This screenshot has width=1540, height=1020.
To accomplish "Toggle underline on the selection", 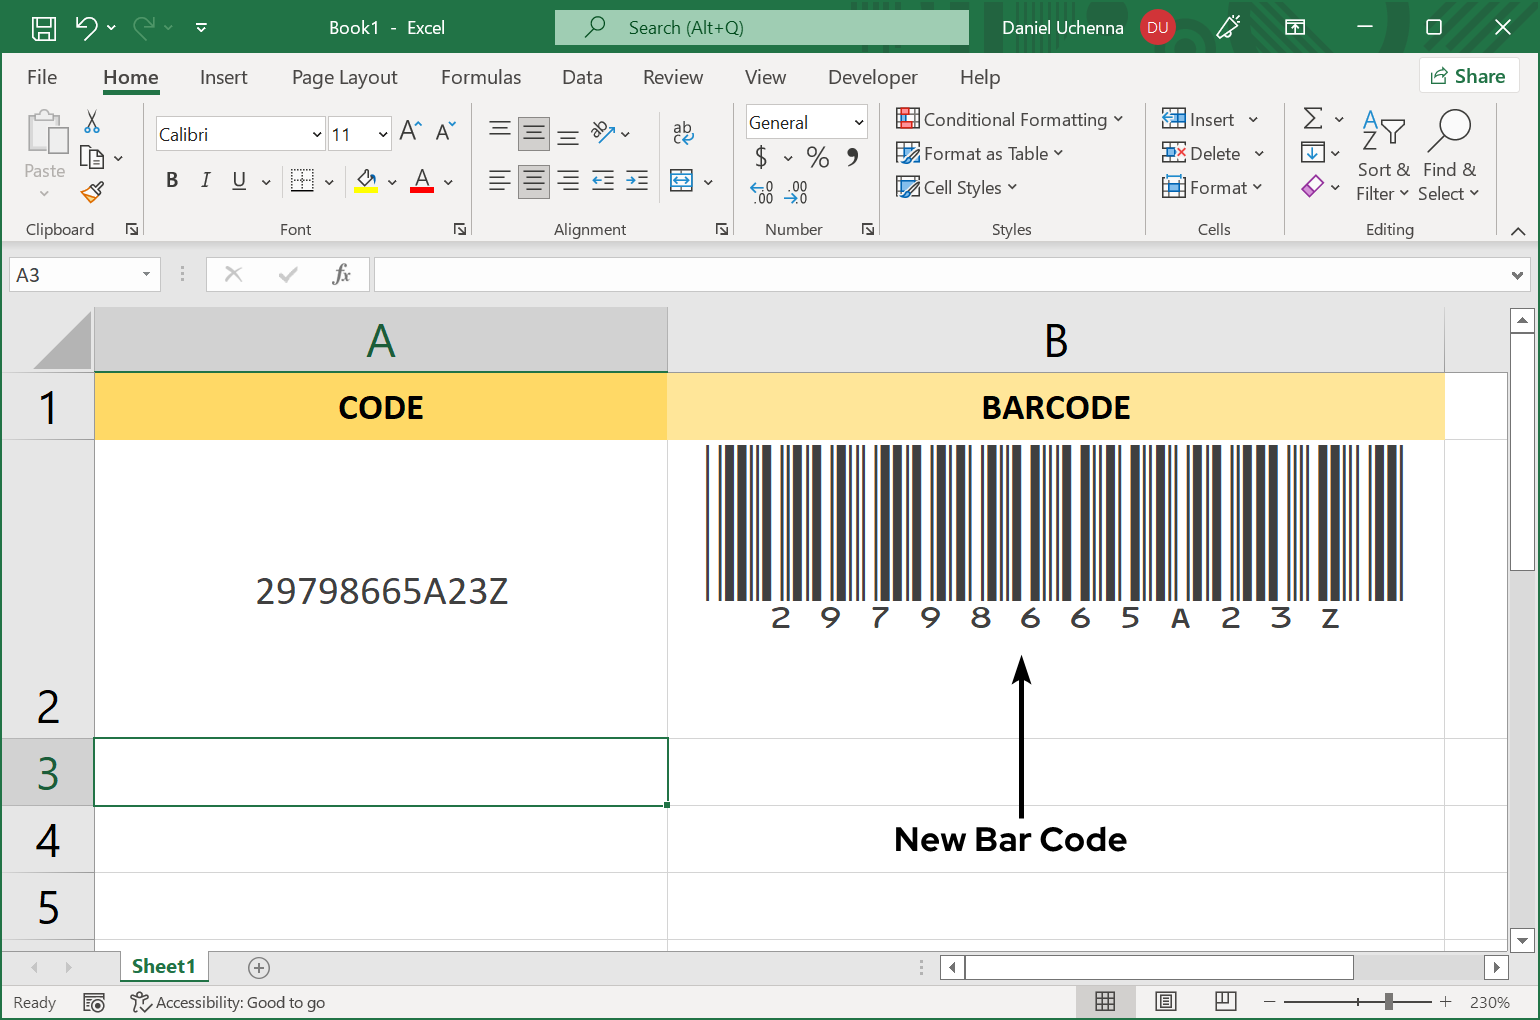I will [x=237, y=180].
